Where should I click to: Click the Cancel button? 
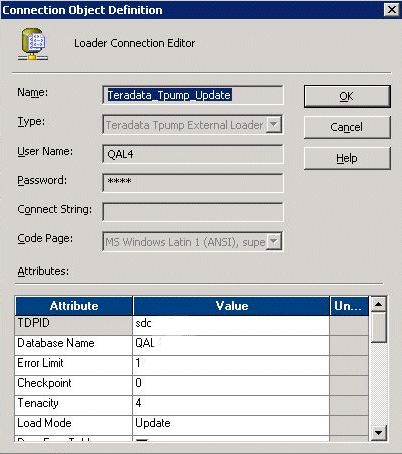347,127
